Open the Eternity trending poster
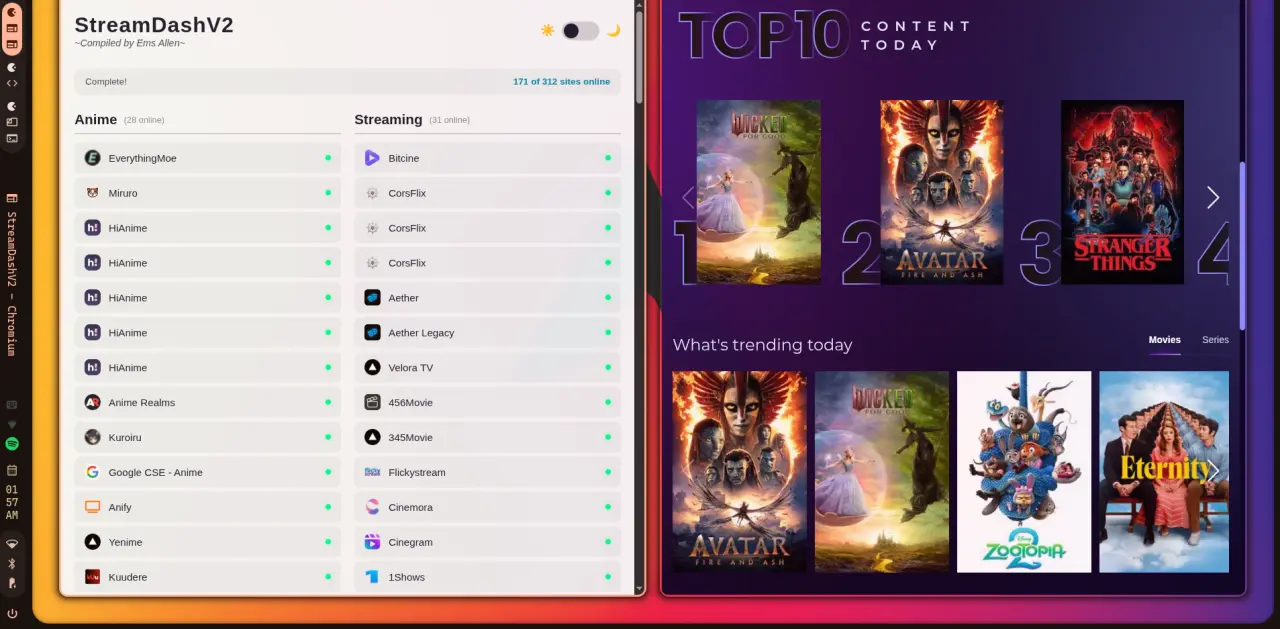The height and width of the screenshot is (629, 1280). click(x=1164, y=472)
